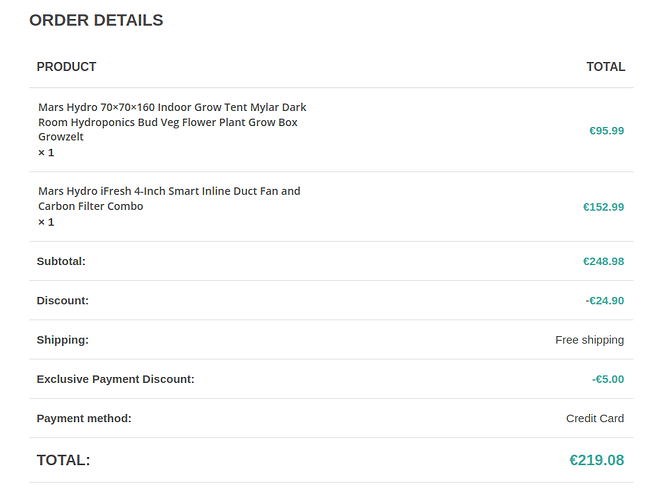669x500 pixels.
Task: Click the × 1 quantity under grow tent
Action: 46,153
